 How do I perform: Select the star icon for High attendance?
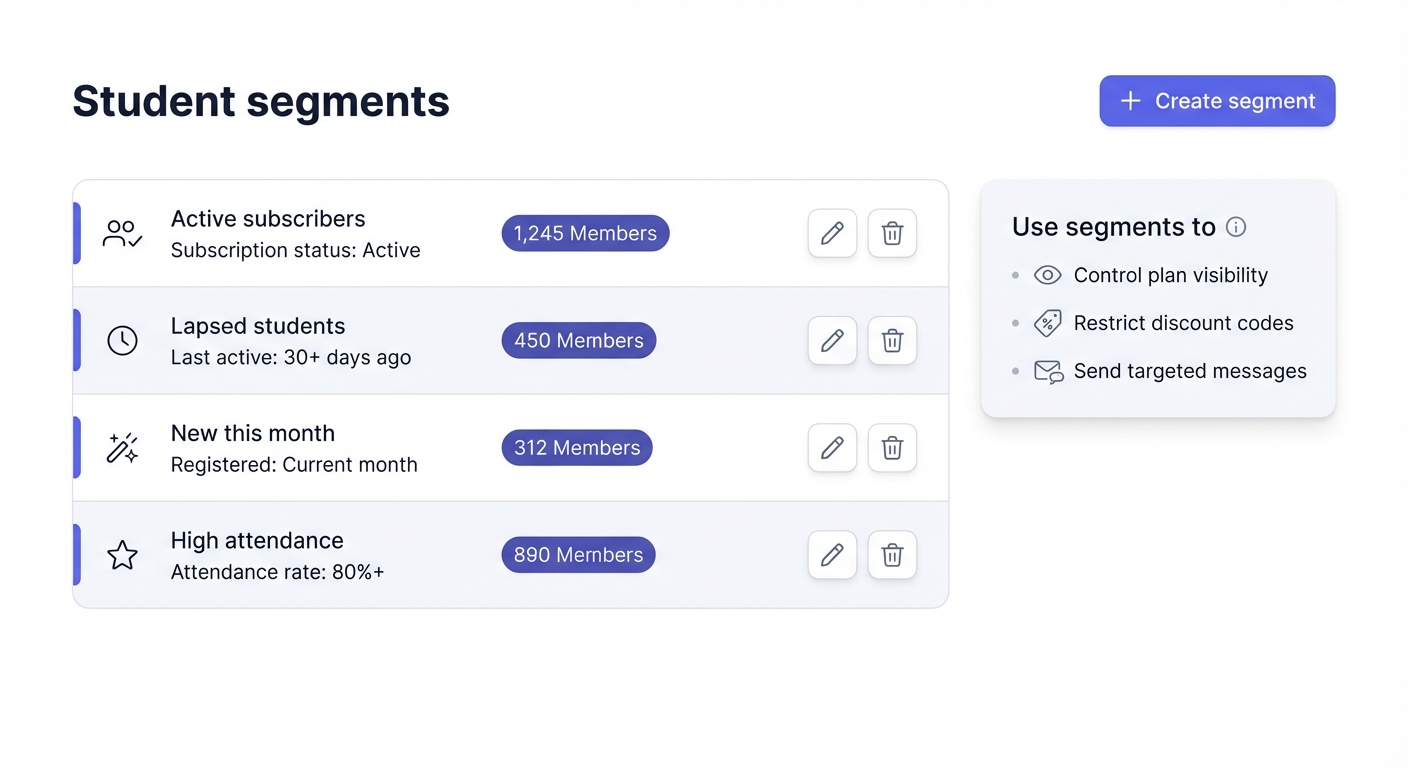click(121, 554)
